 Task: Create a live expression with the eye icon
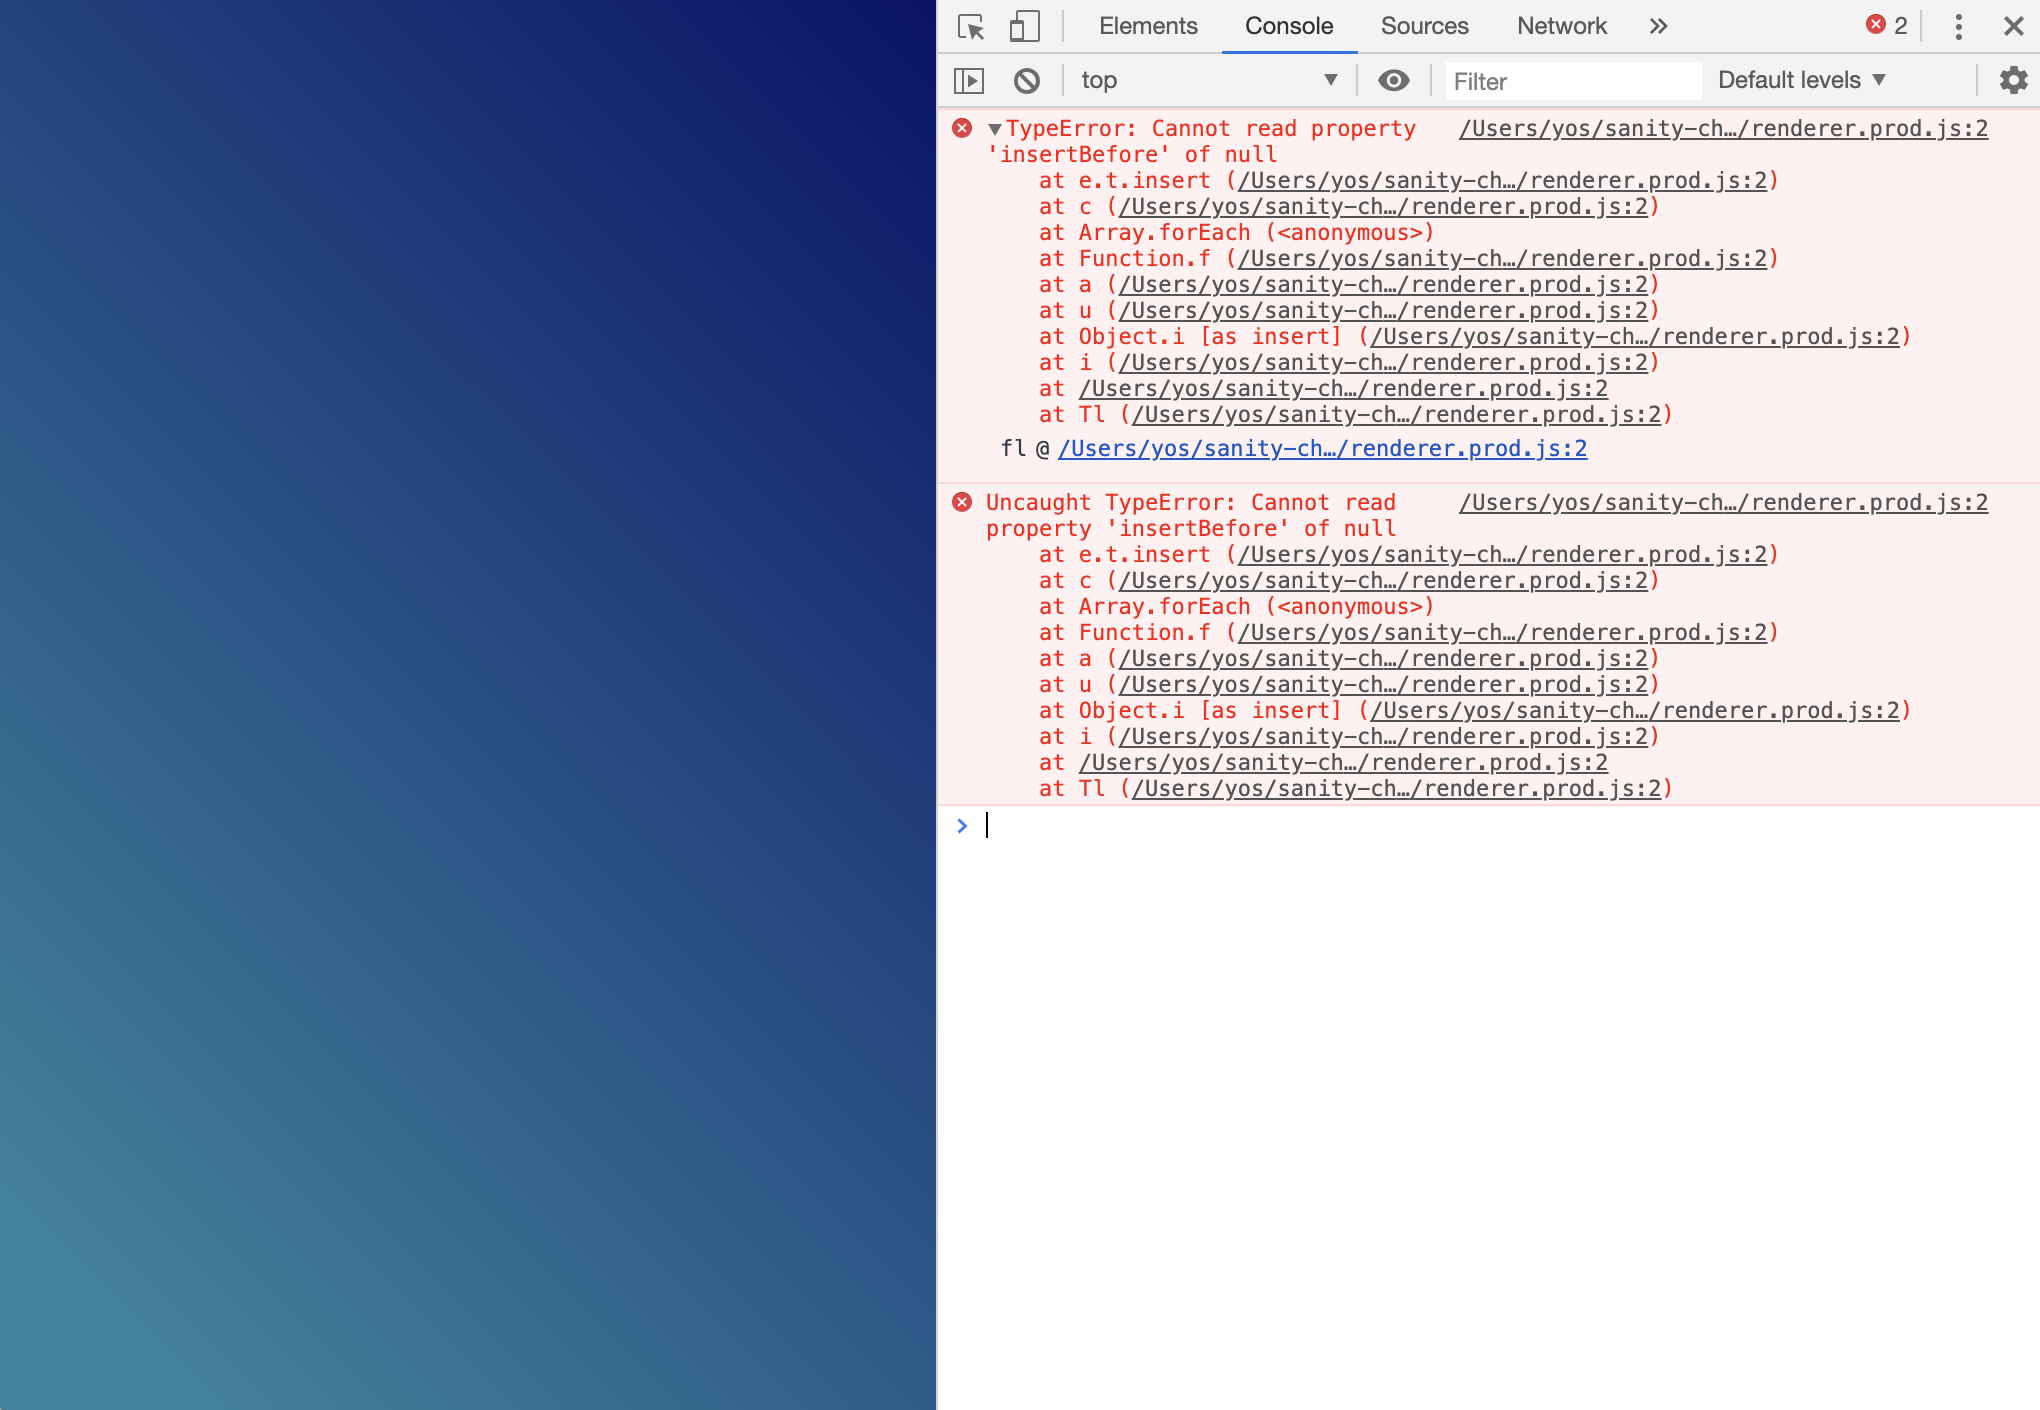coord(1393,80)
